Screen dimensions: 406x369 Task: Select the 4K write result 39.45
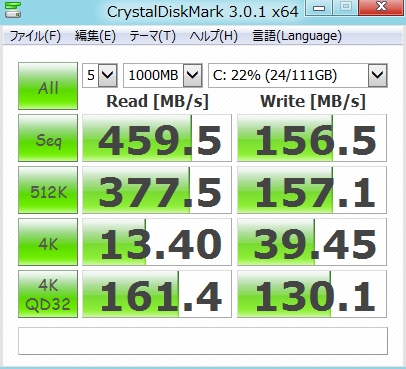[x=312, y=242]
